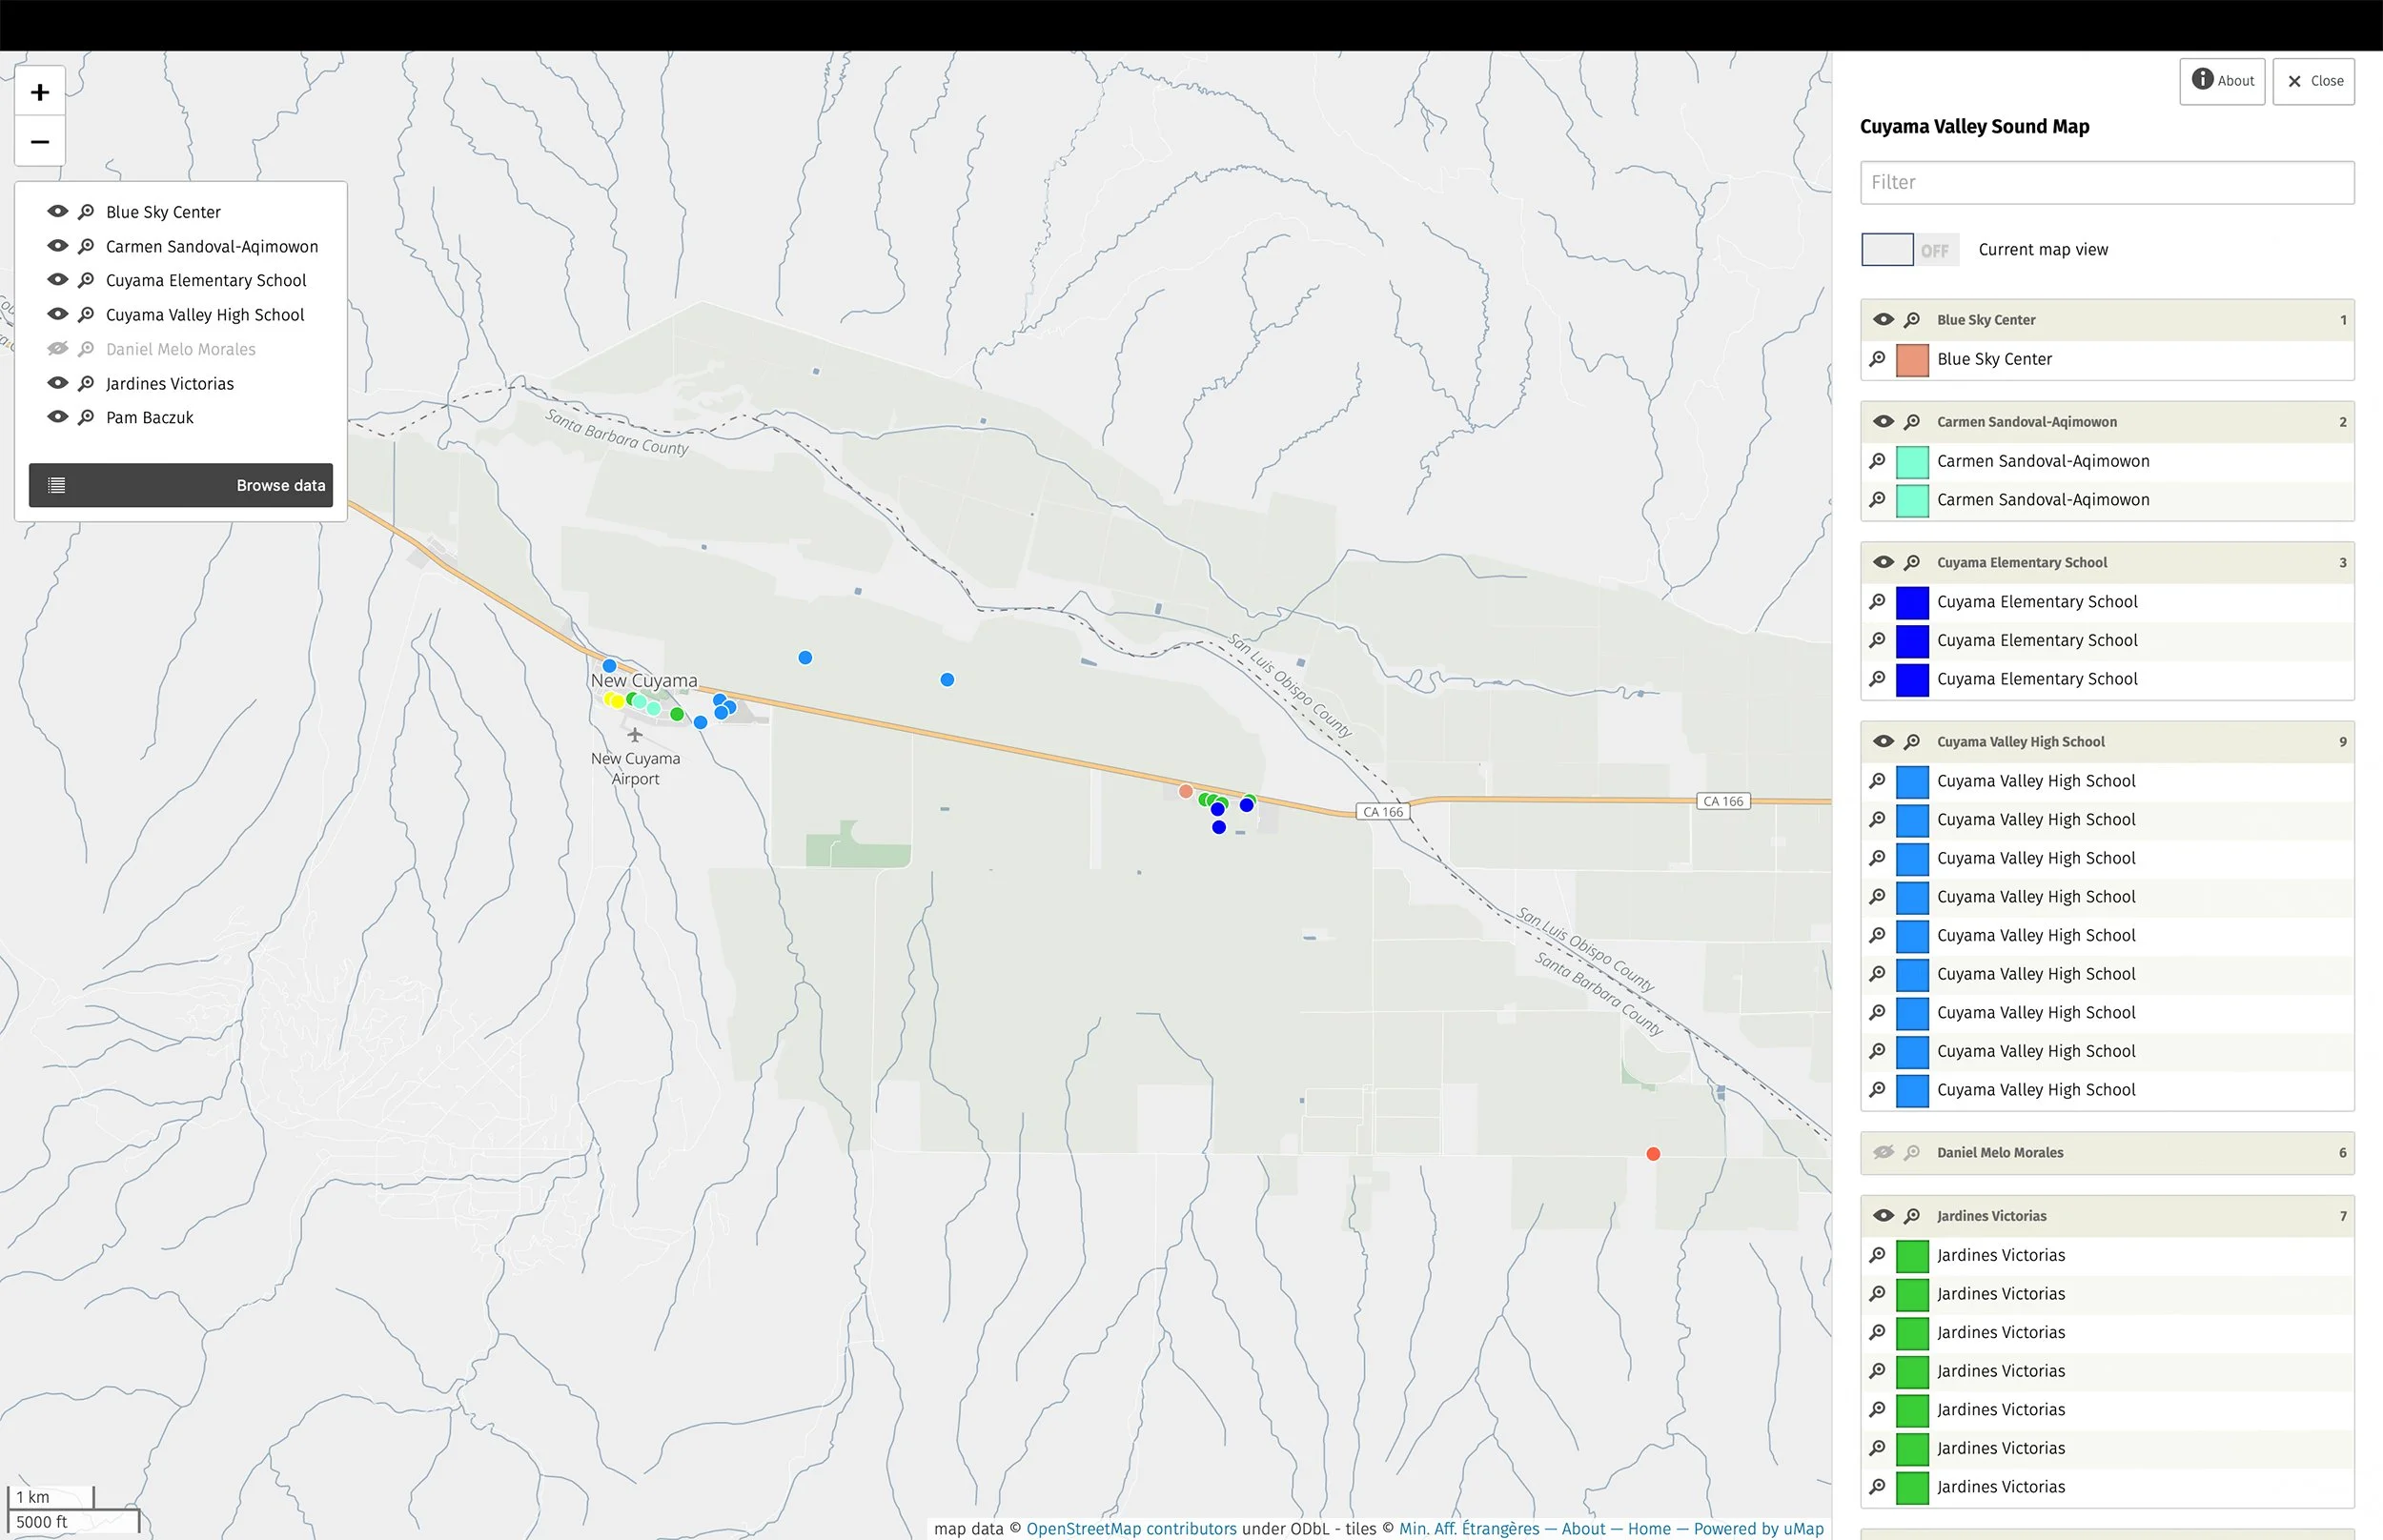Click the Browse data button
The image size is (2383, 1540).
[x=181, y=485]
